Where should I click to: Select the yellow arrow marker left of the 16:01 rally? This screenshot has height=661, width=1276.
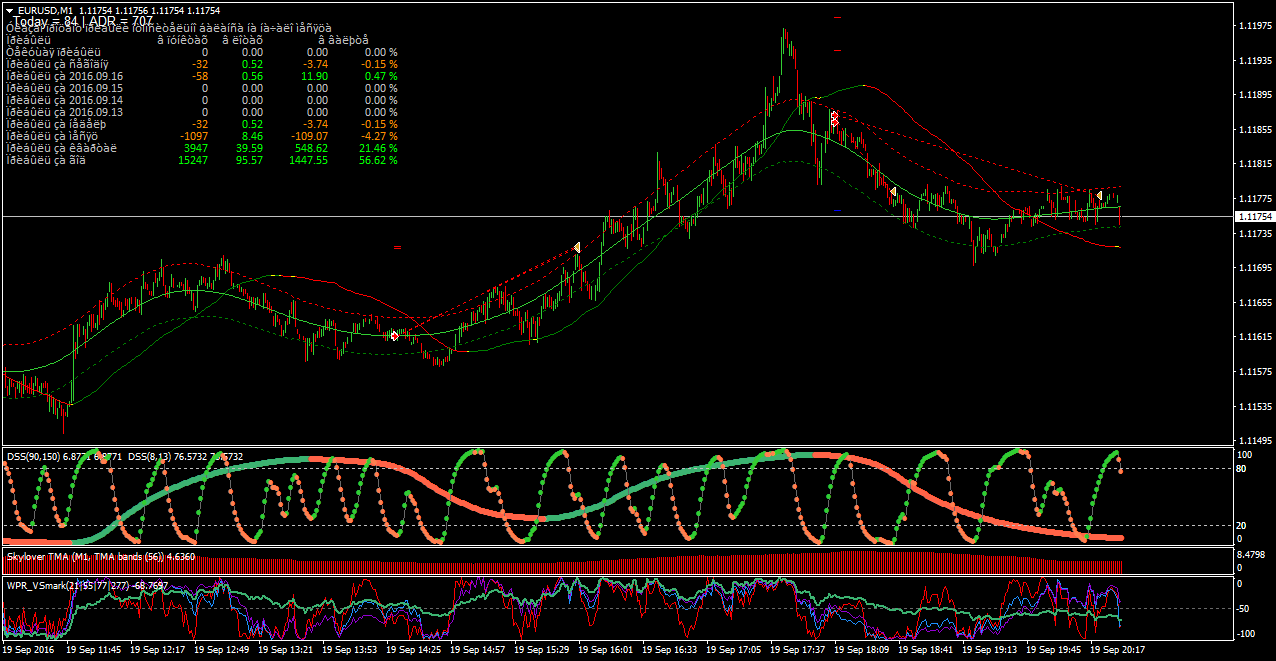[x=577, y=247]
